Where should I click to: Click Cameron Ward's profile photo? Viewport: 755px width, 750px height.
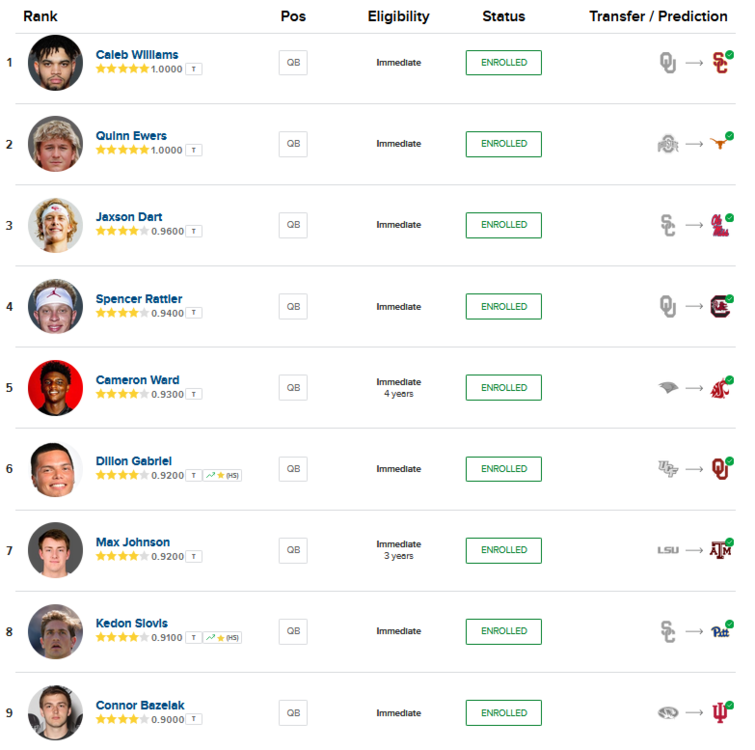pos(56,388)
